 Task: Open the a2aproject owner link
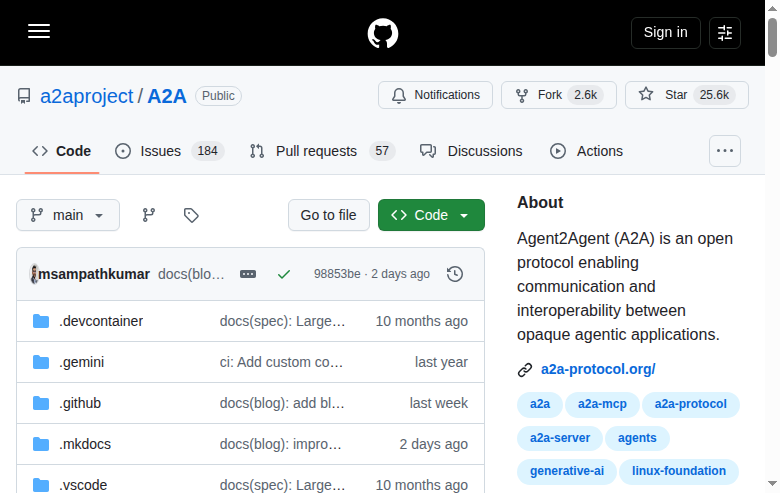pyautogui.click(x=87, y=96)
